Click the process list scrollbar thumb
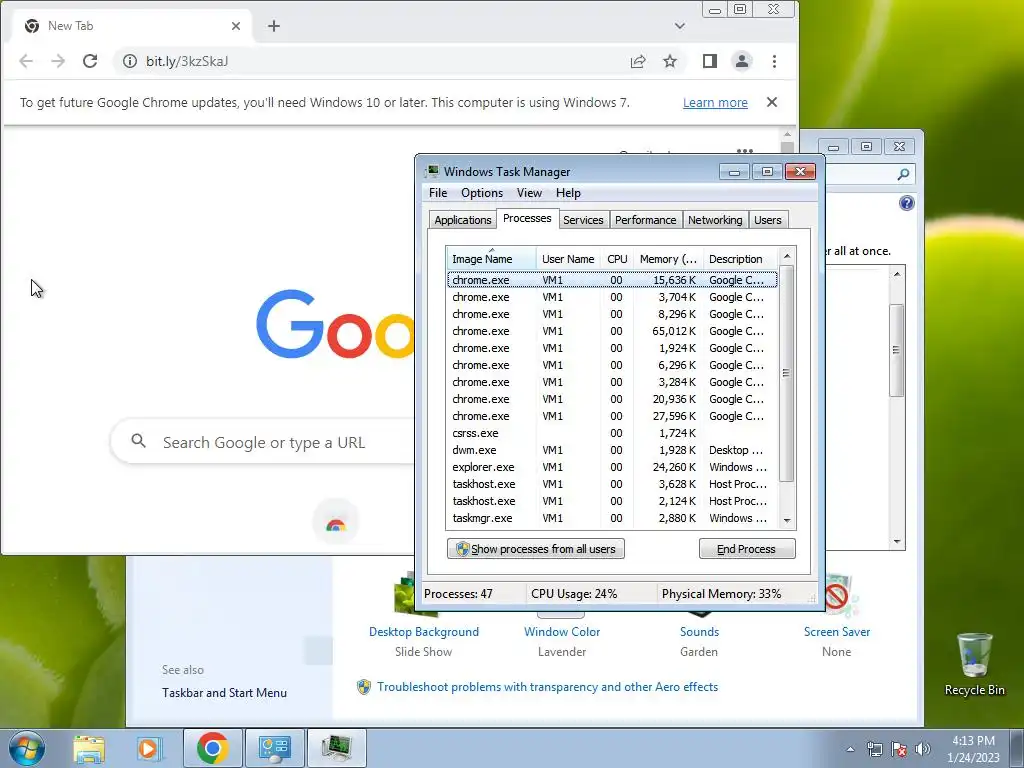Image resolution: width=1024 pixels, height=768 pixels. 786,374
